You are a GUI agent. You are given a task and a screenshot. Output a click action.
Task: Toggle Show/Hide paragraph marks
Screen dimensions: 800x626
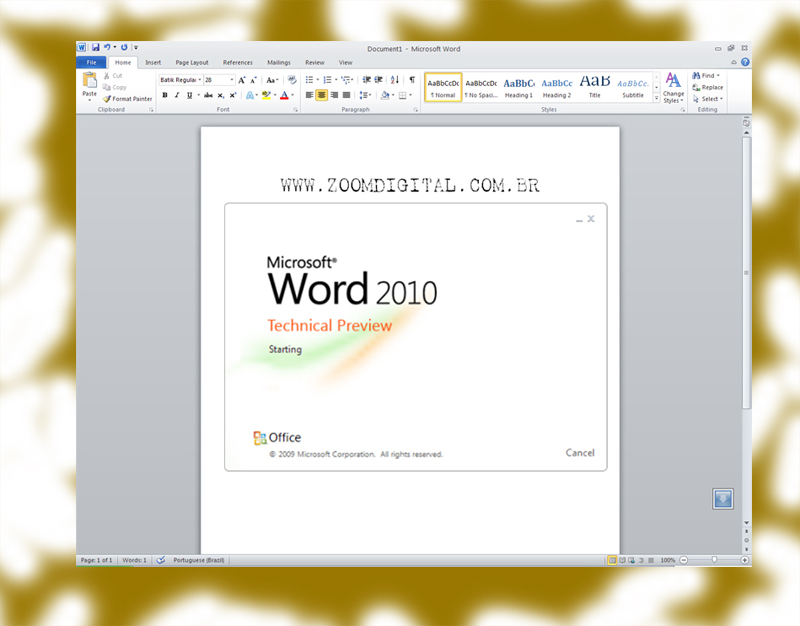pos(412,80)
